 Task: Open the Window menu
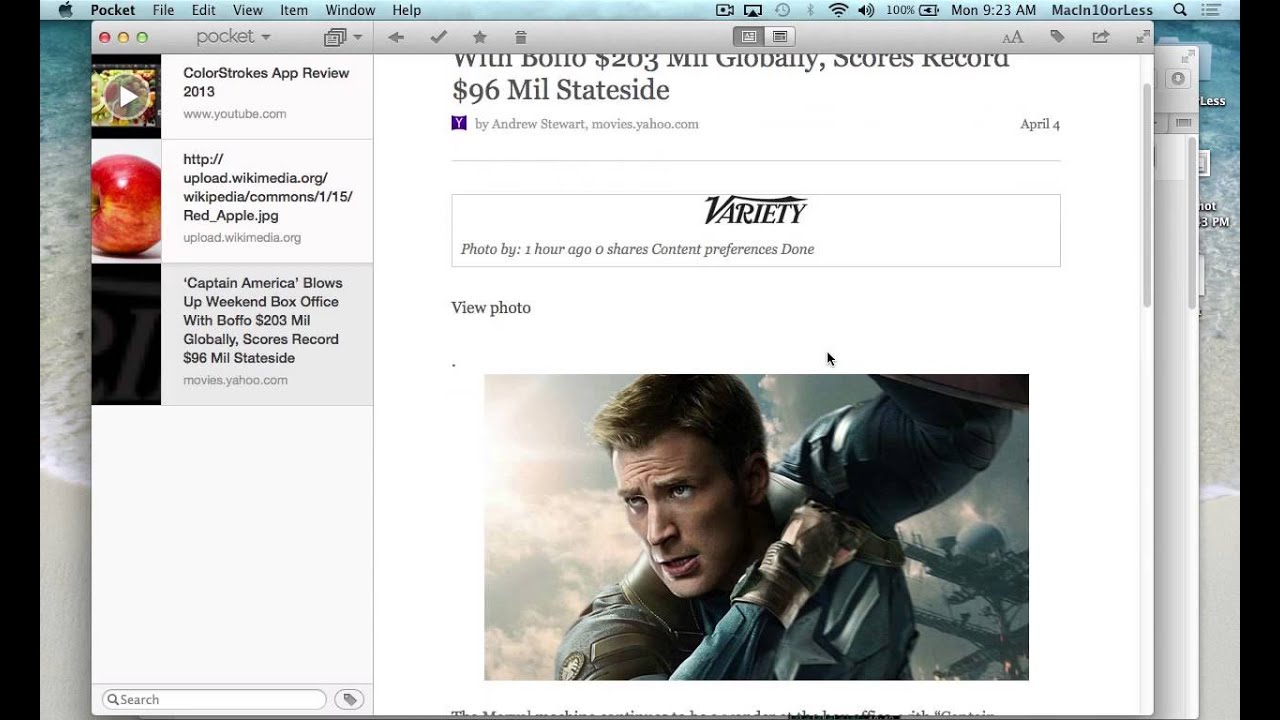pos(350,10)
